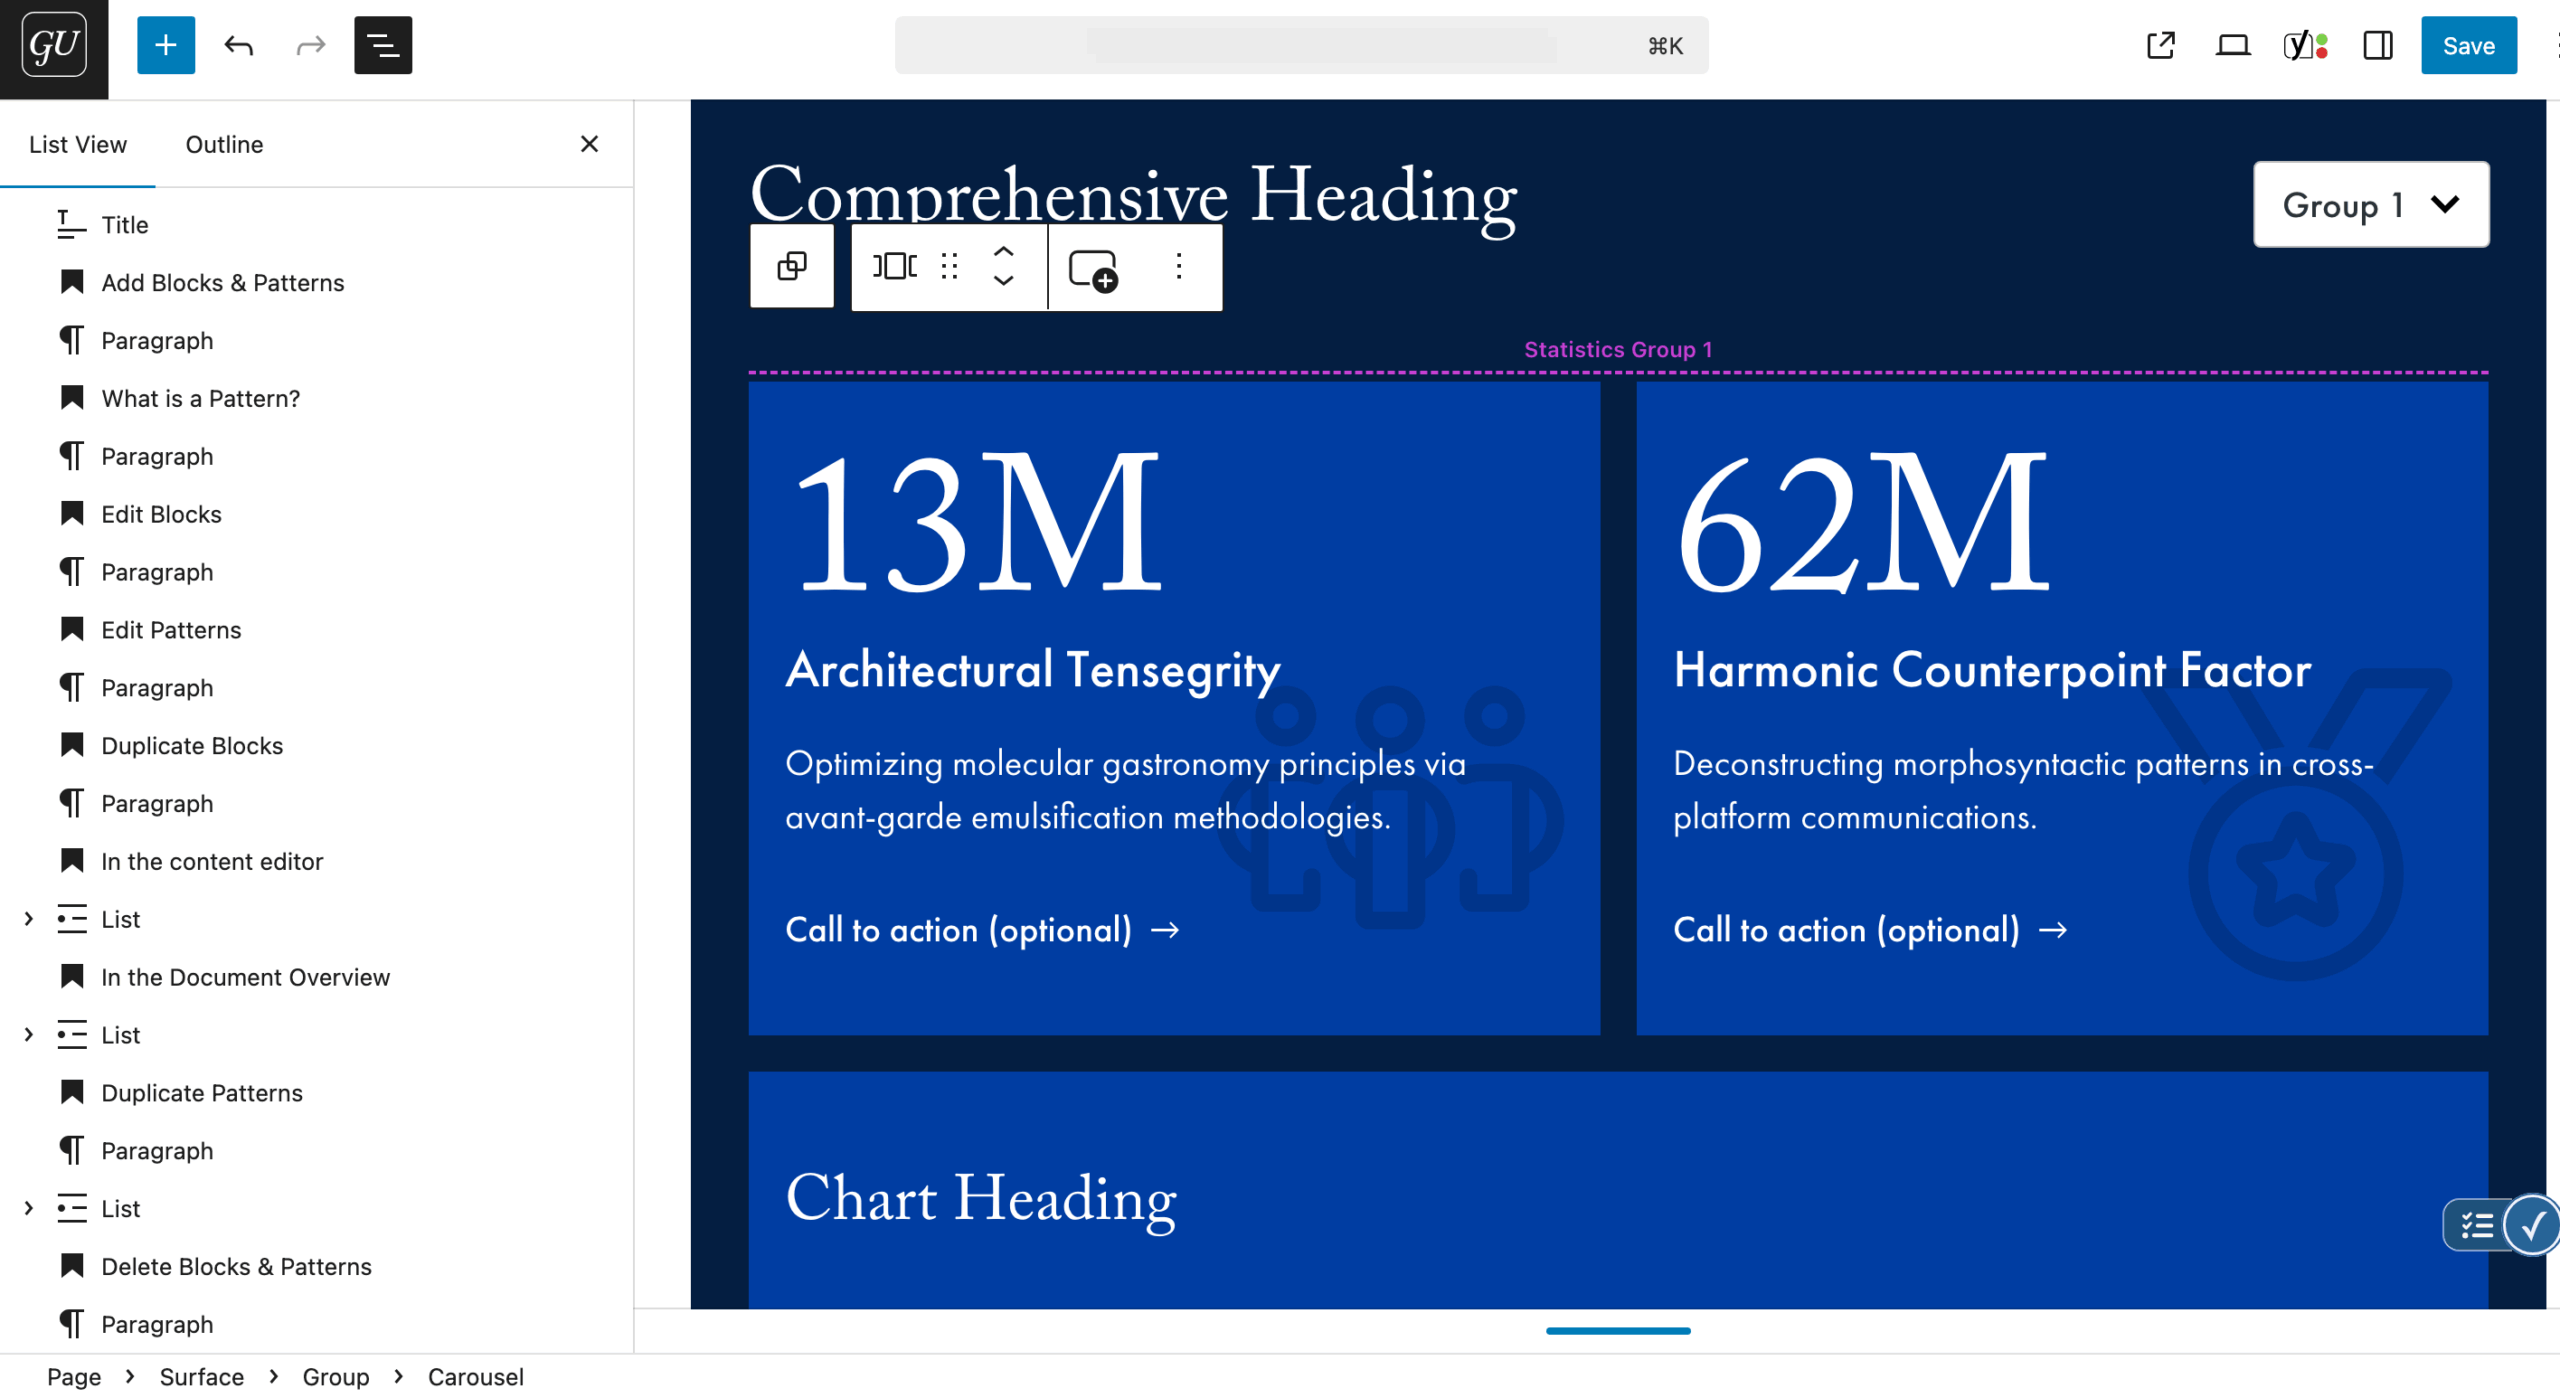Click the Deconstructing morphosyntactic patterns description text
2560x1398 pixels.
2024,791
